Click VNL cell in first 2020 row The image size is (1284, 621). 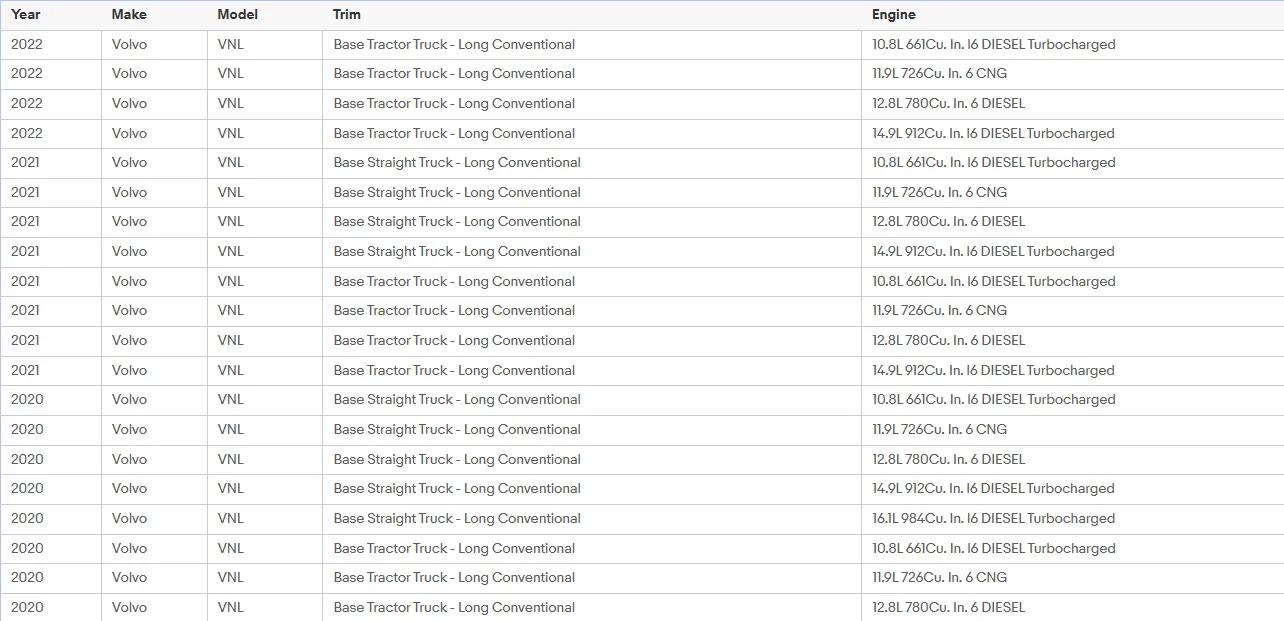(x=264, y=400)
